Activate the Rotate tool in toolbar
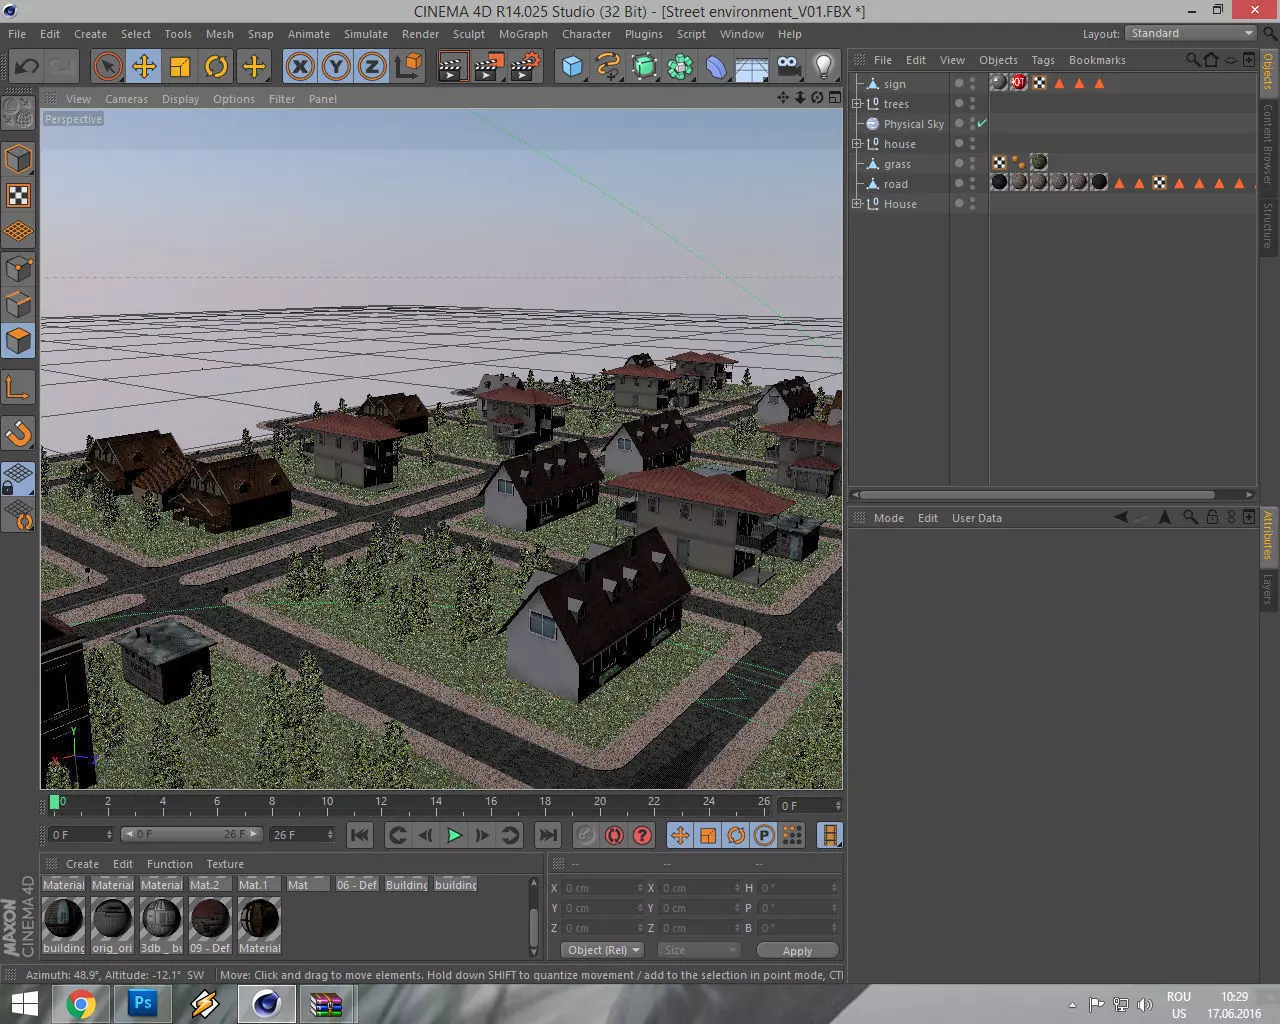Screen dimensions: 1280x1024 [216, 67]
